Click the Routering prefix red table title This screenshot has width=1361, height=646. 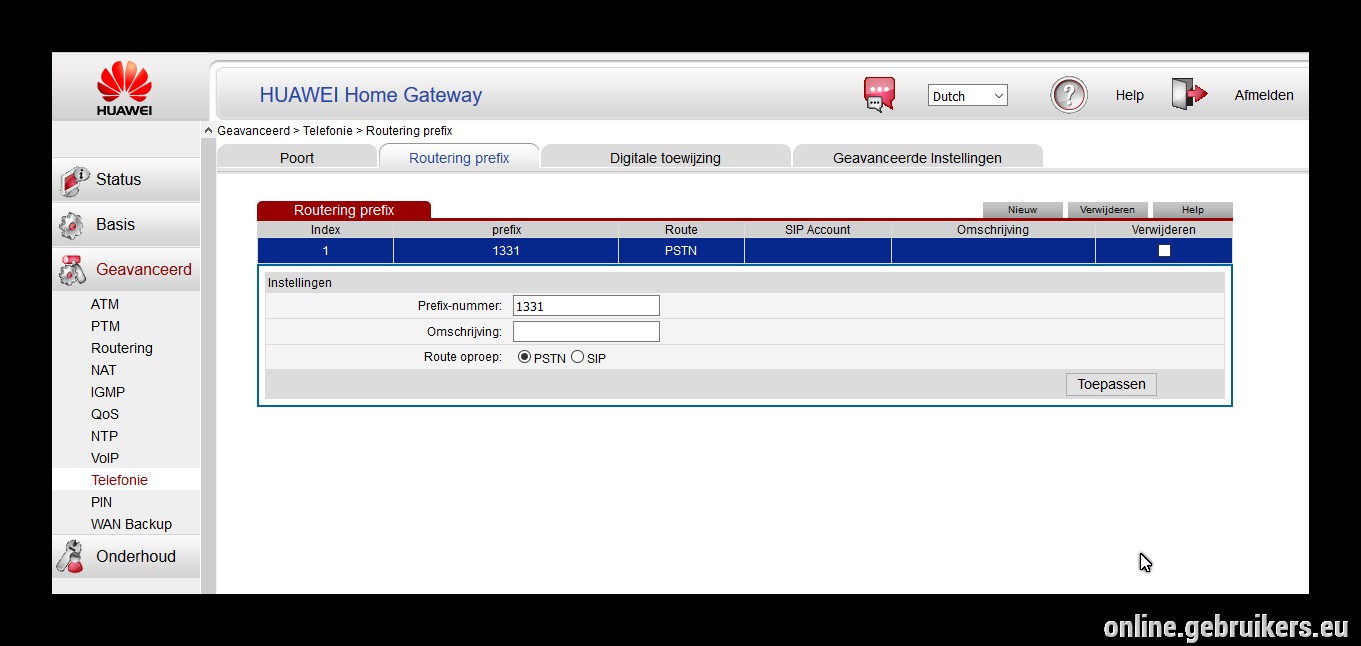344,210
